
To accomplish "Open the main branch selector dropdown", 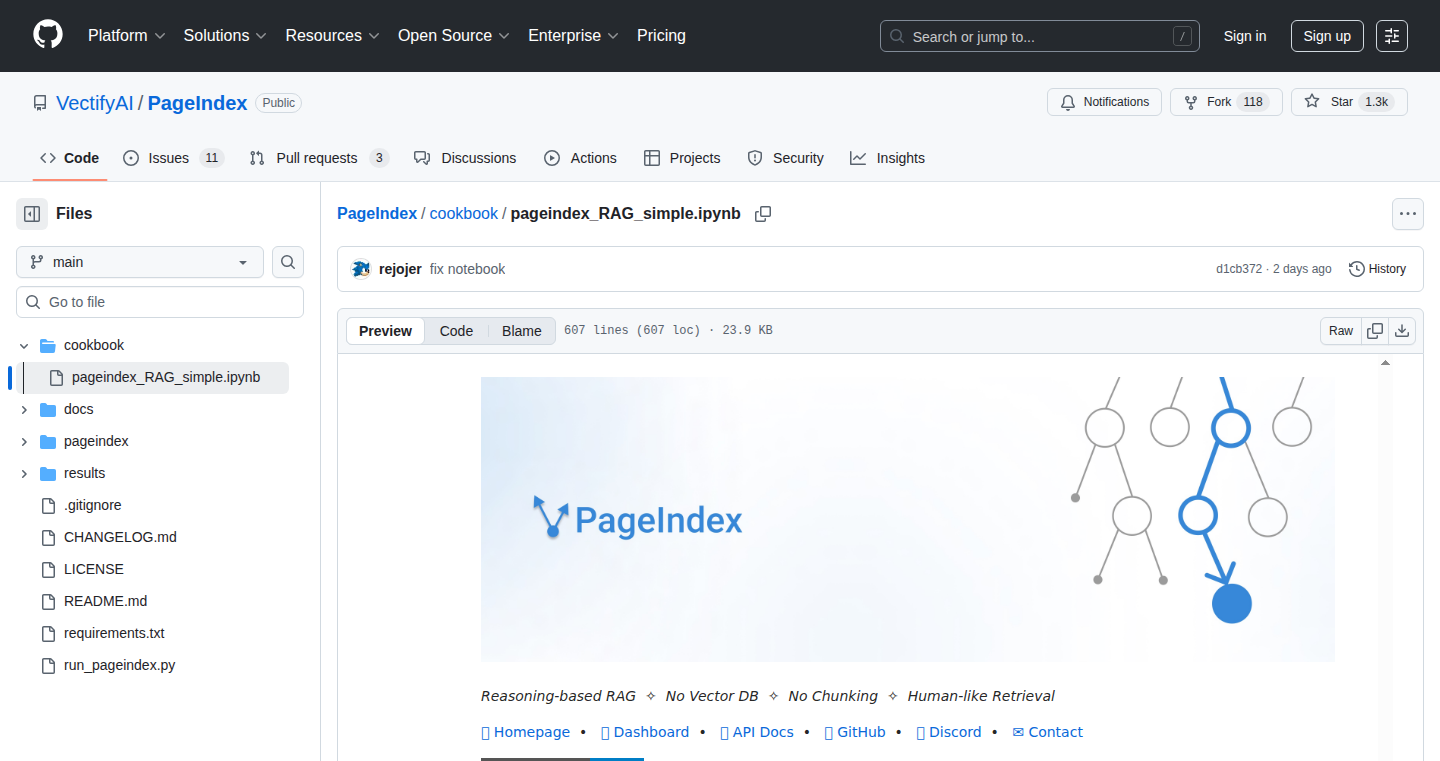I will pos(140,262).
